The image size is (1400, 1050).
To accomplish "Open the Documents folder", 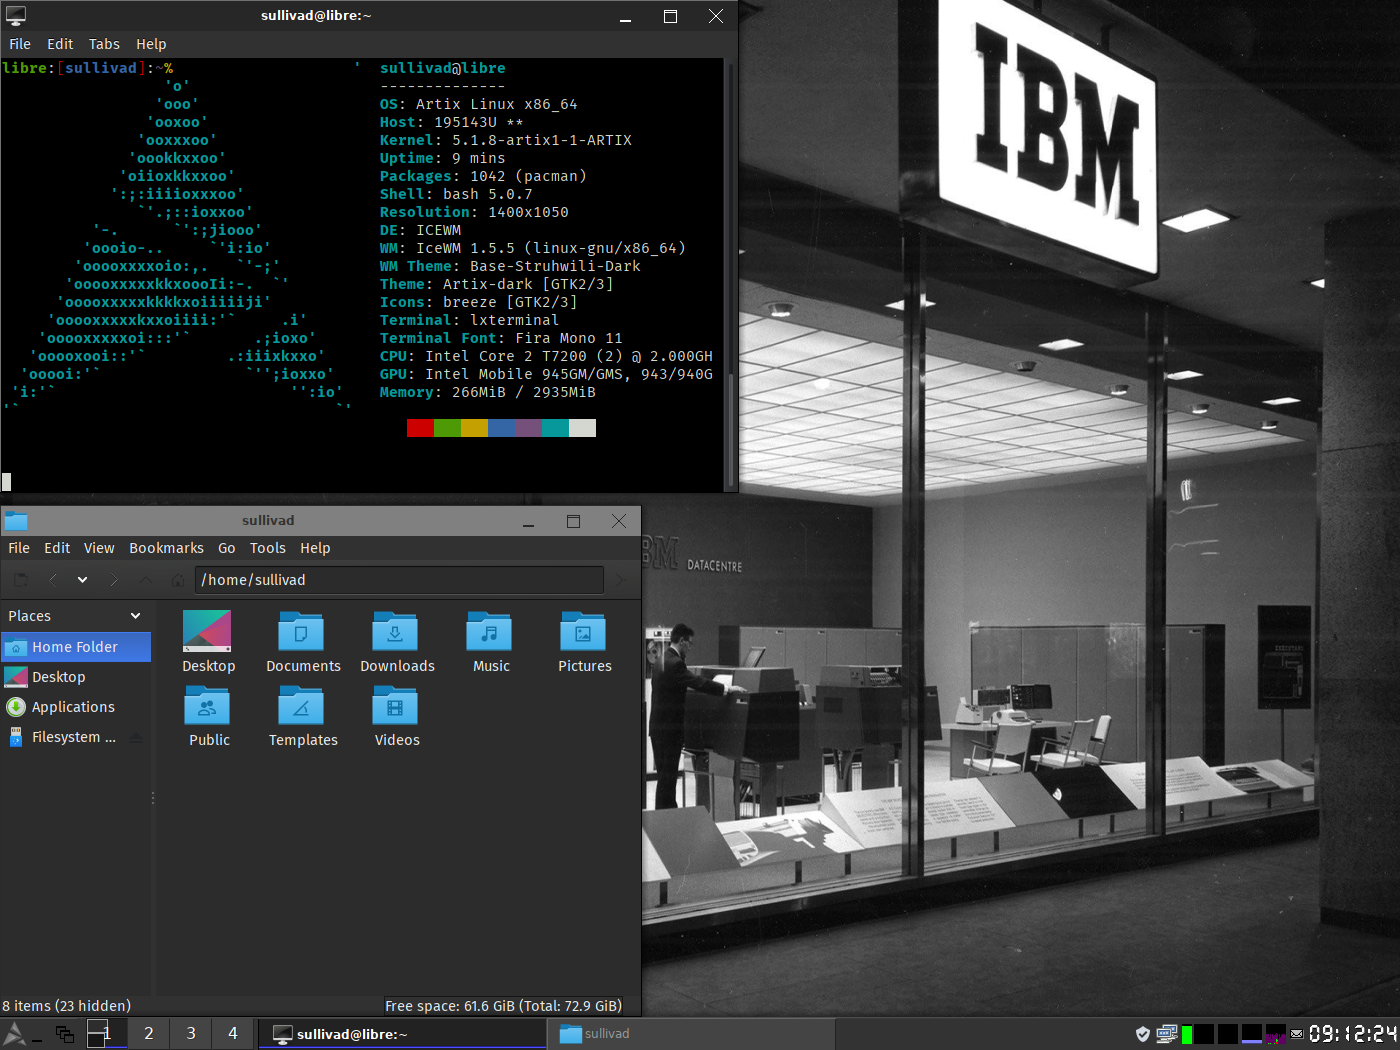I will [303, 642].
